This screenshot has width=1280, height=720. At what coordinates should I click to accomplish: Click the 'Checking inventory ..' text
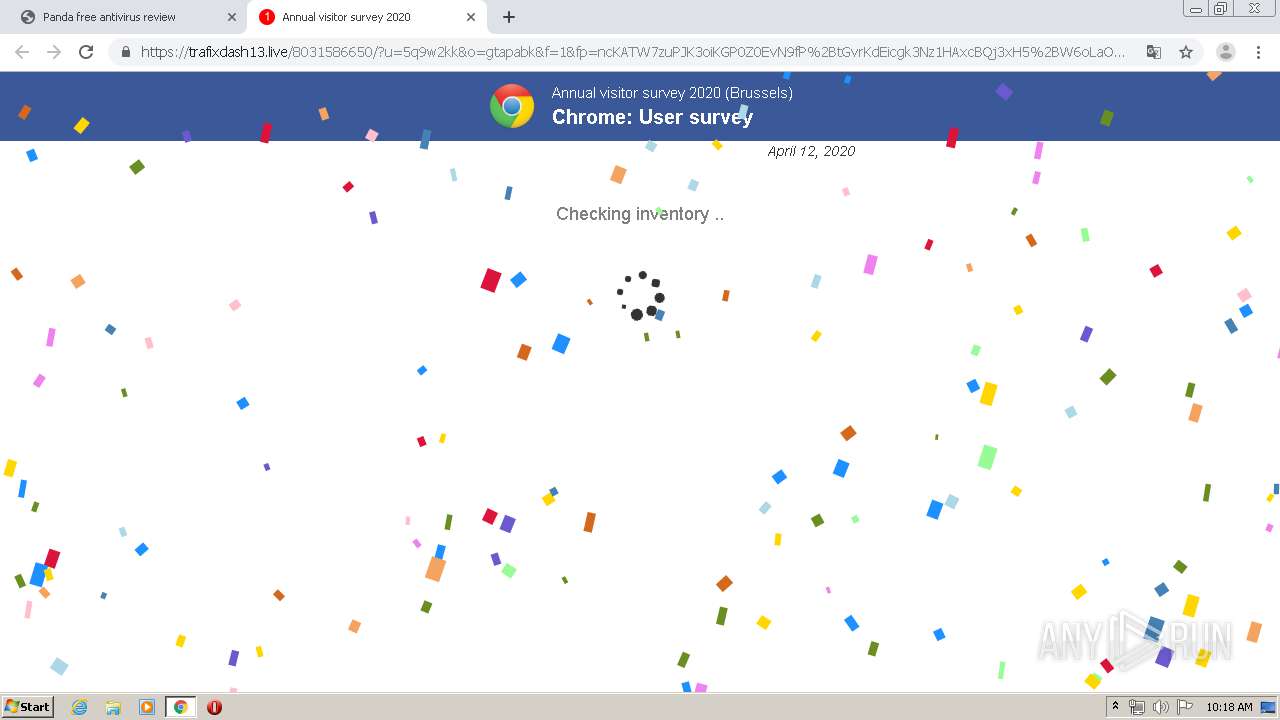[640, 214]
